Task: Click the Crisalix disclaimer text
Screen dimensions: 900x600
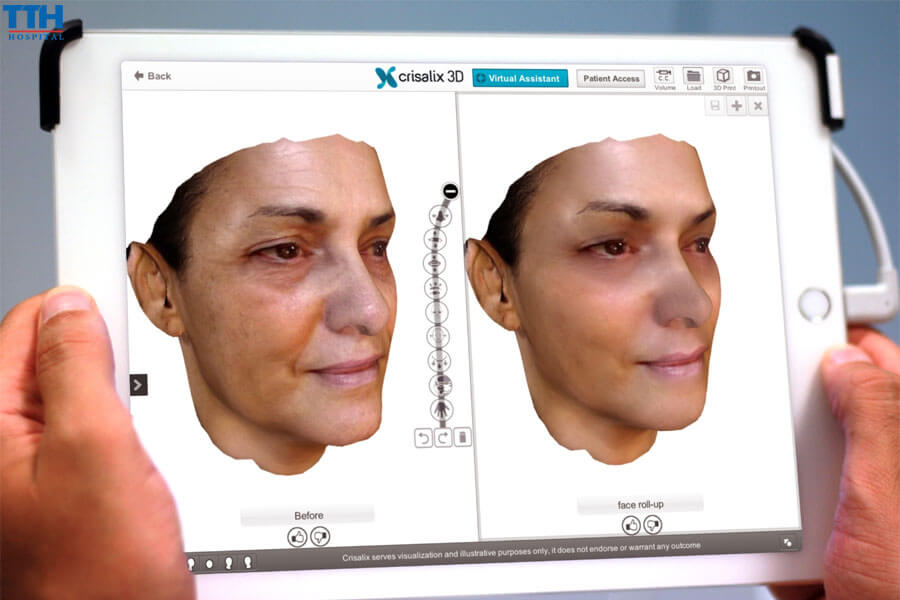Action: [x=521, y=551]
